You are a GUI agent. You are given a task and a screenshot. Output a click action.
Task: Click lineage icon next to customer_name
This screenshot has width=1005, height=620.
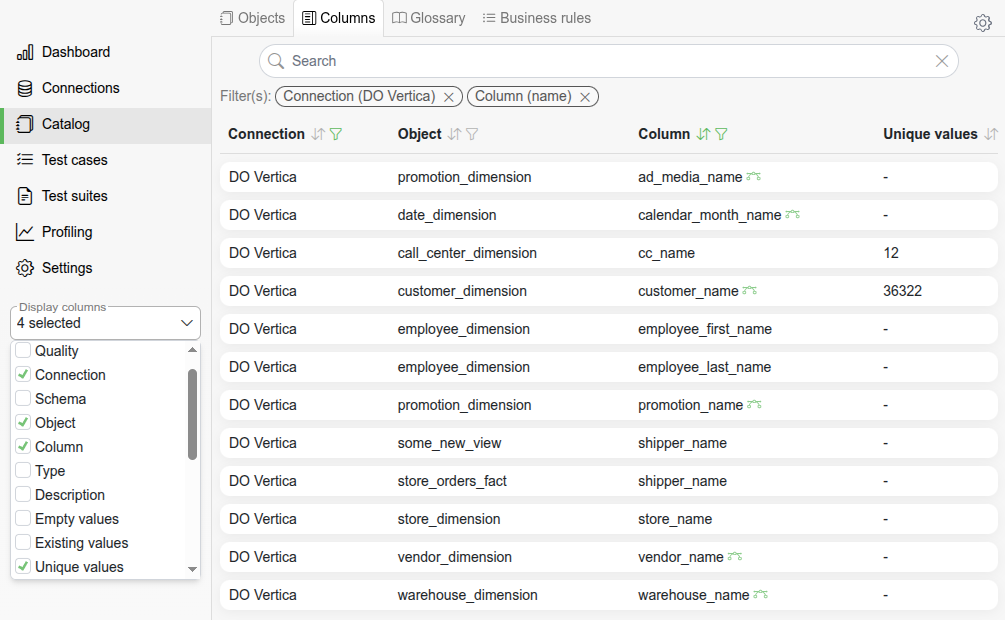pos(750,291)
